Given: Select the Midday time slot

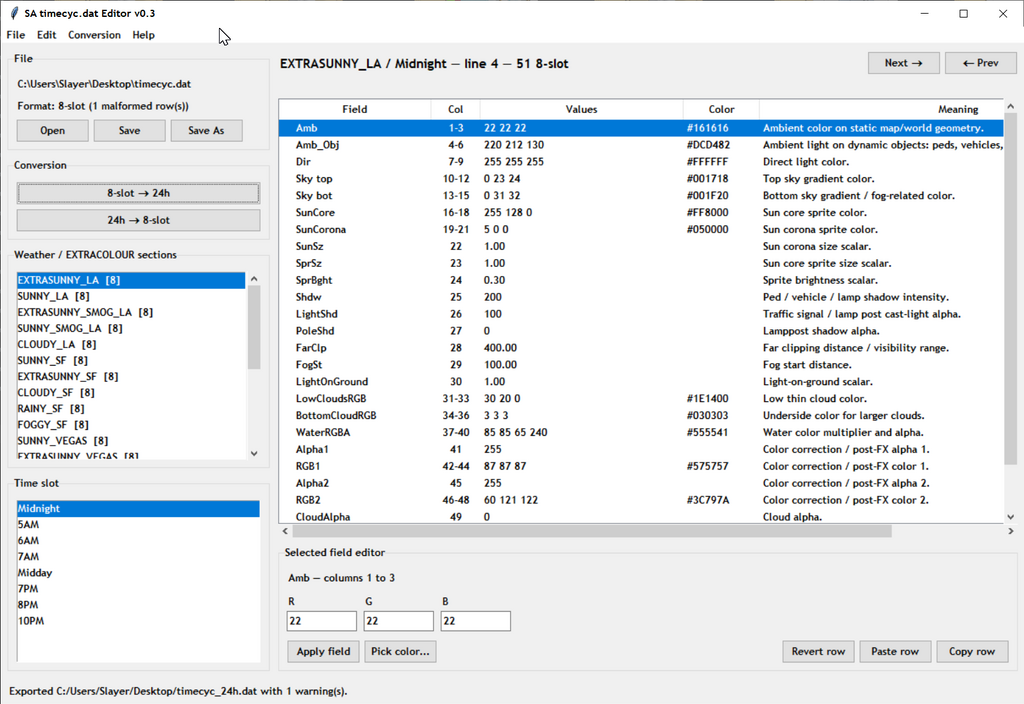Looking at the screenshot, I should coord(138,573).
